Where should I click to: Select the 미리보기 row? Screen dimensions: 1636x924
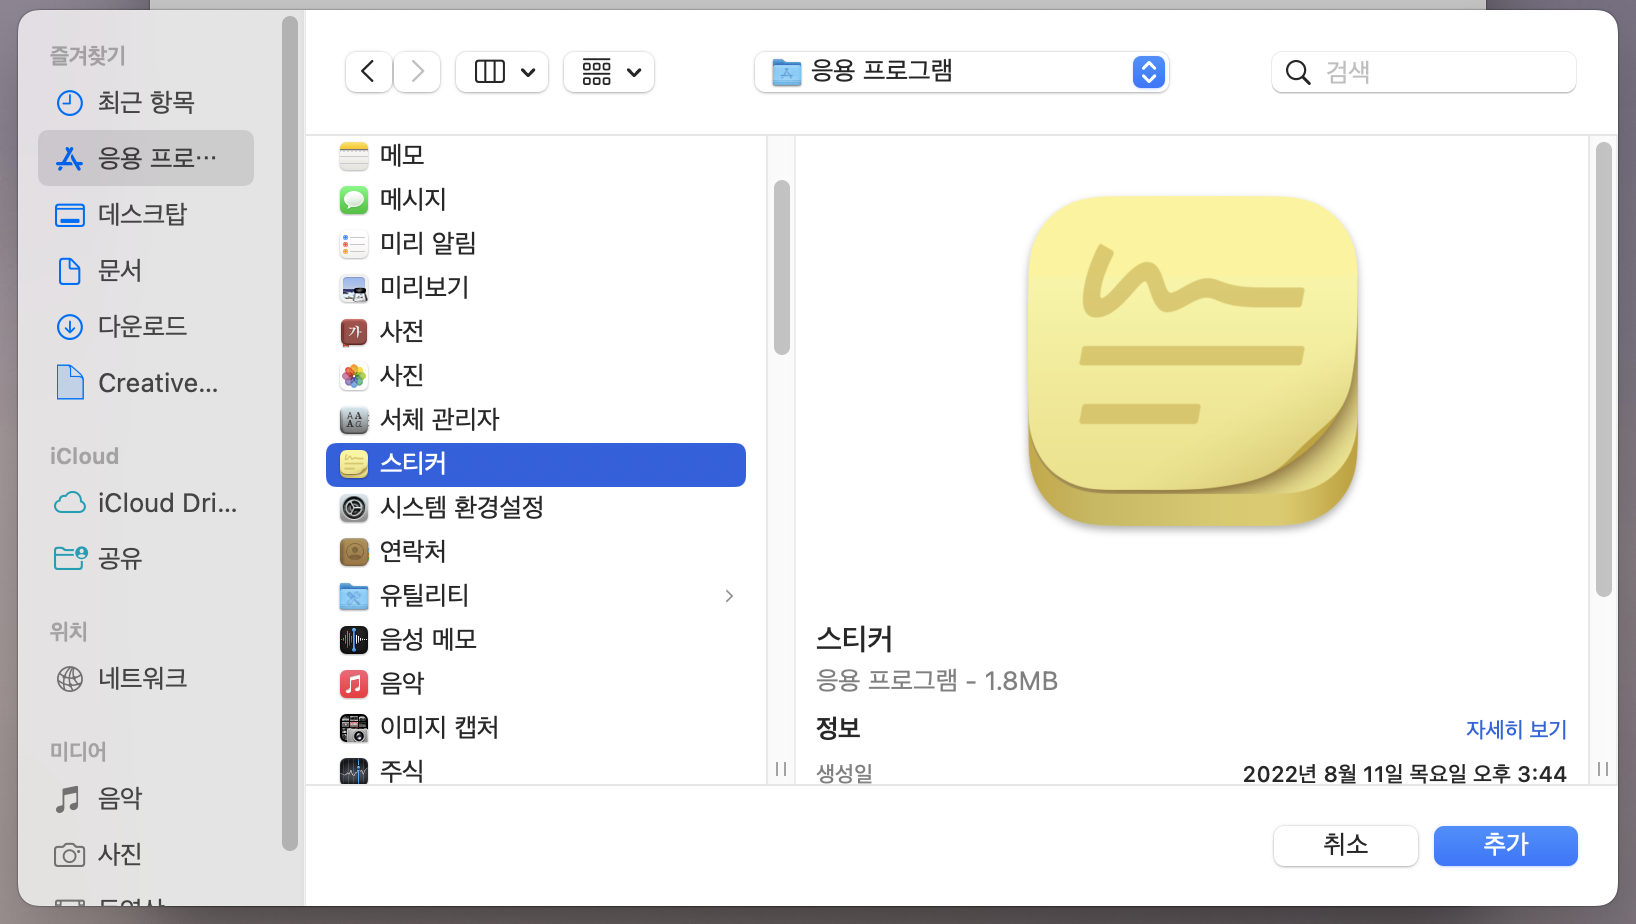pyautogui.click(x=536, y=288)
